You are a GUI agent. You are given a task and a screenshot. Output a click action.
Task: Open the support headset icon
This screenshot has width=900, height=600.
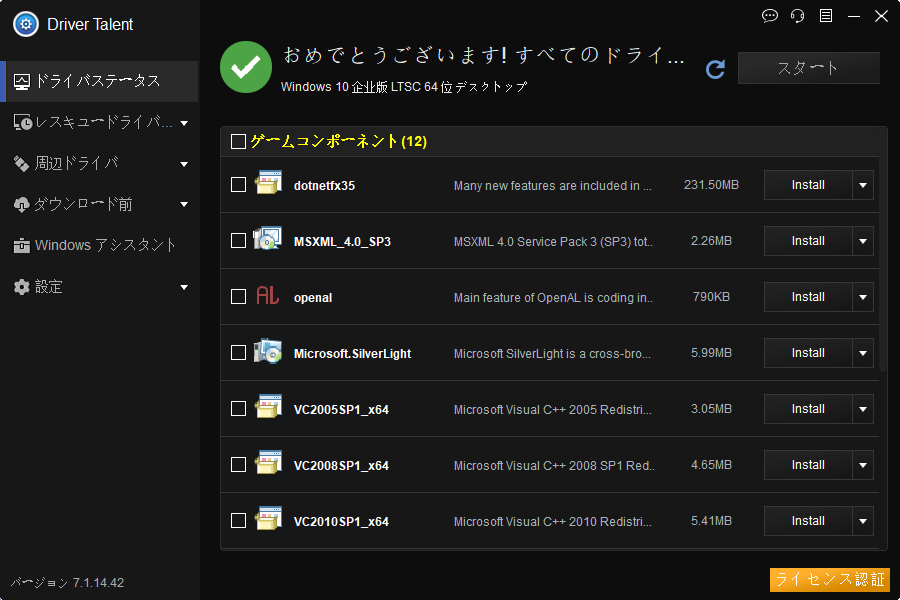[797, 16]
